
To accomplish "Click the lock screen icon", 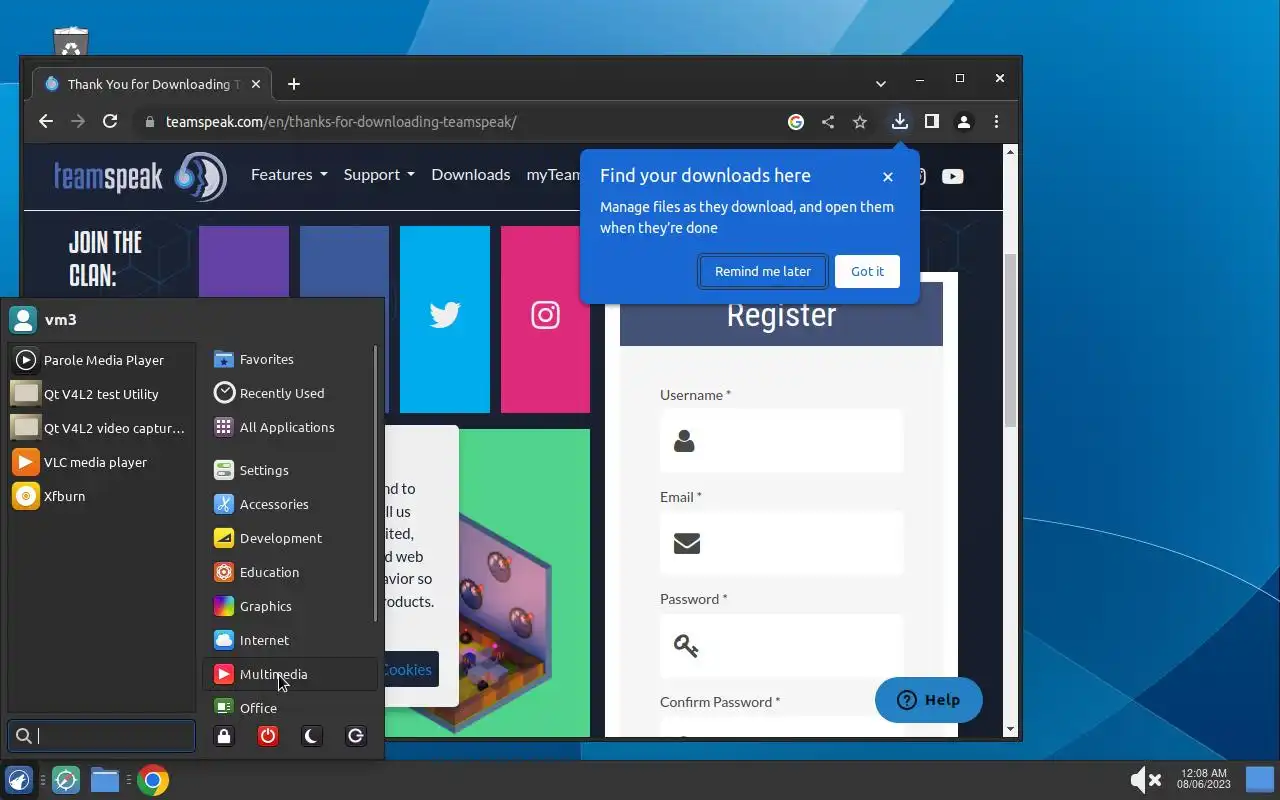I will point(224,736).
